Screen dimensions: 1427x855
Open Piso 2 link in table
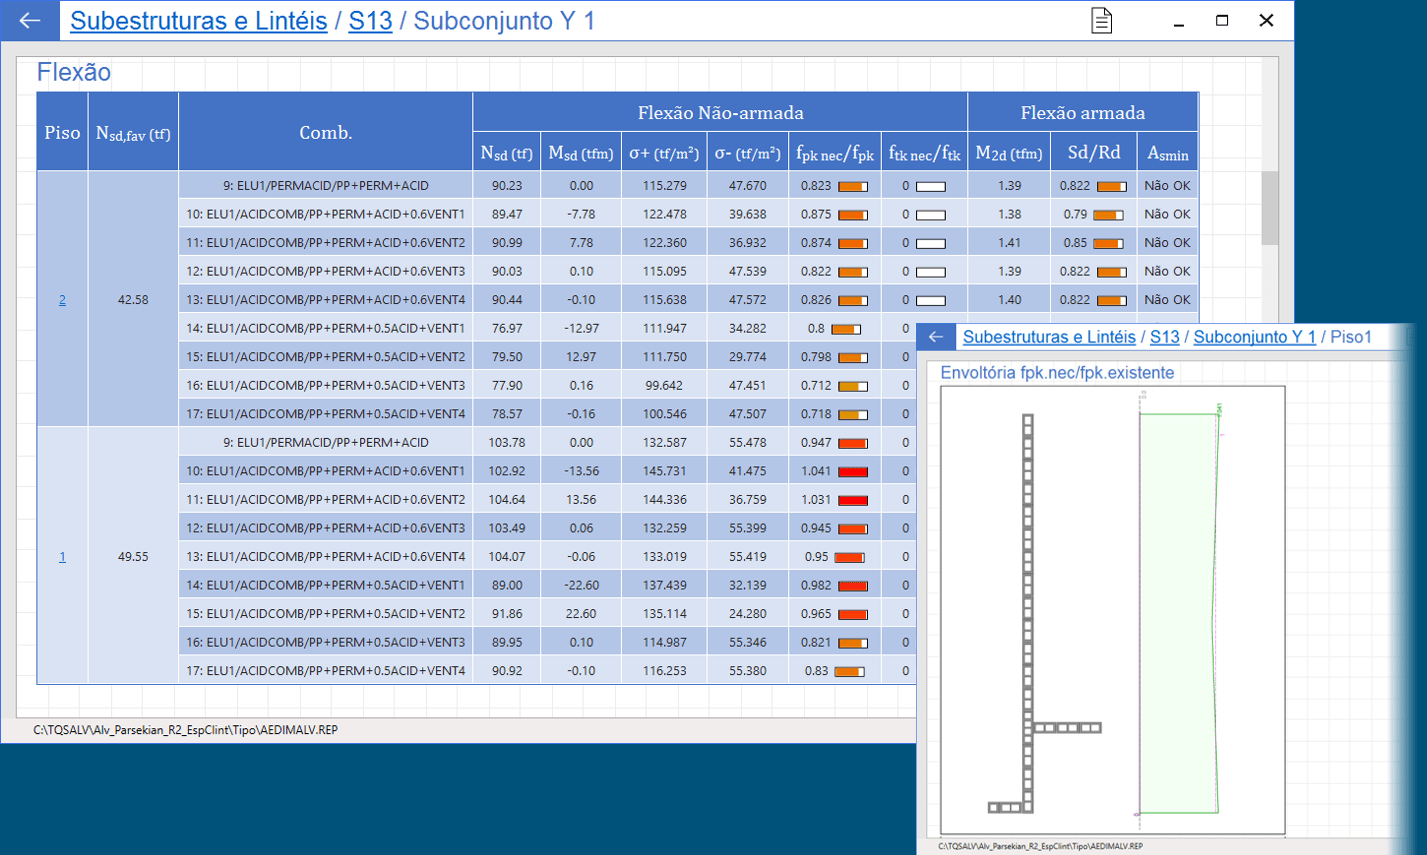(62, 299)
